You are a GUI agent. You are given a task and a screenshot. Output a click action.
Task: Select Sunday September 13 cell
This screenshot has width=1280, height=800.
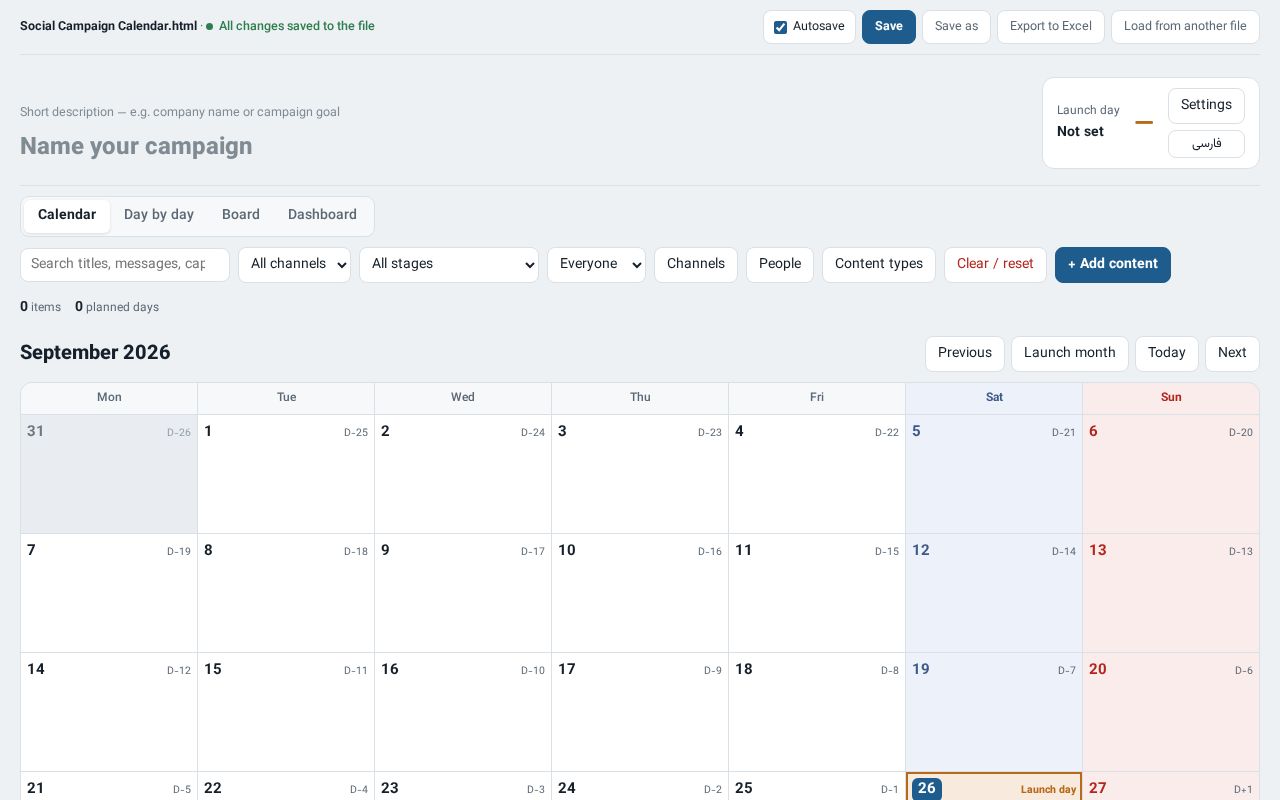[x=1171, y=593]
